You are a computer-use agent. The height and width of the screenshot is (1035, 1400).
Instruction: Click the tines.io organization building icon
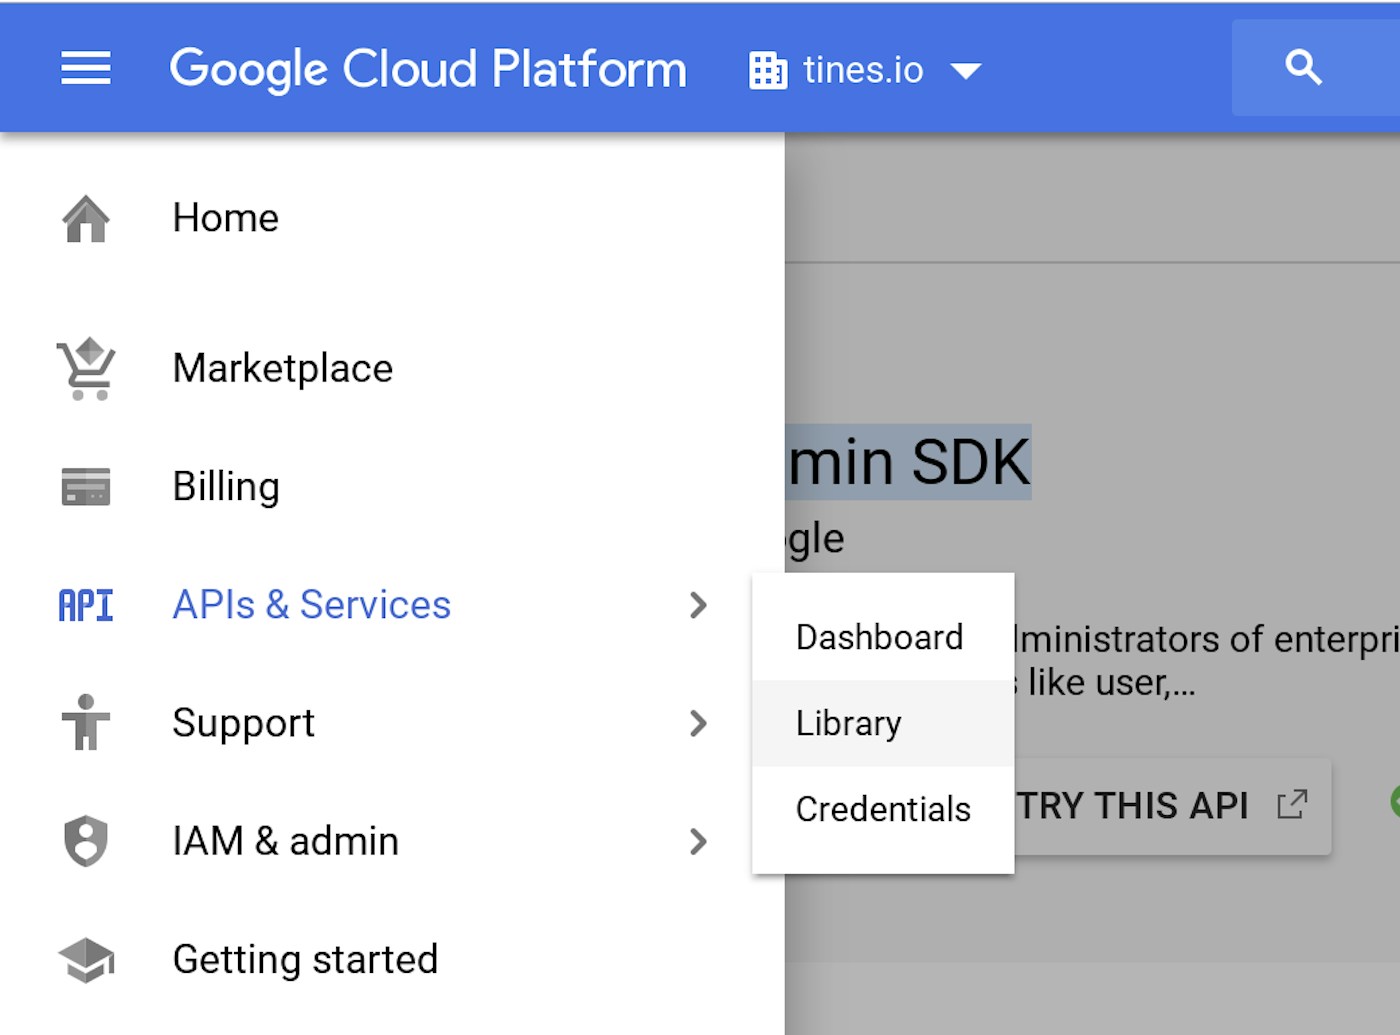pyautogui.click(x=768, y=70)
